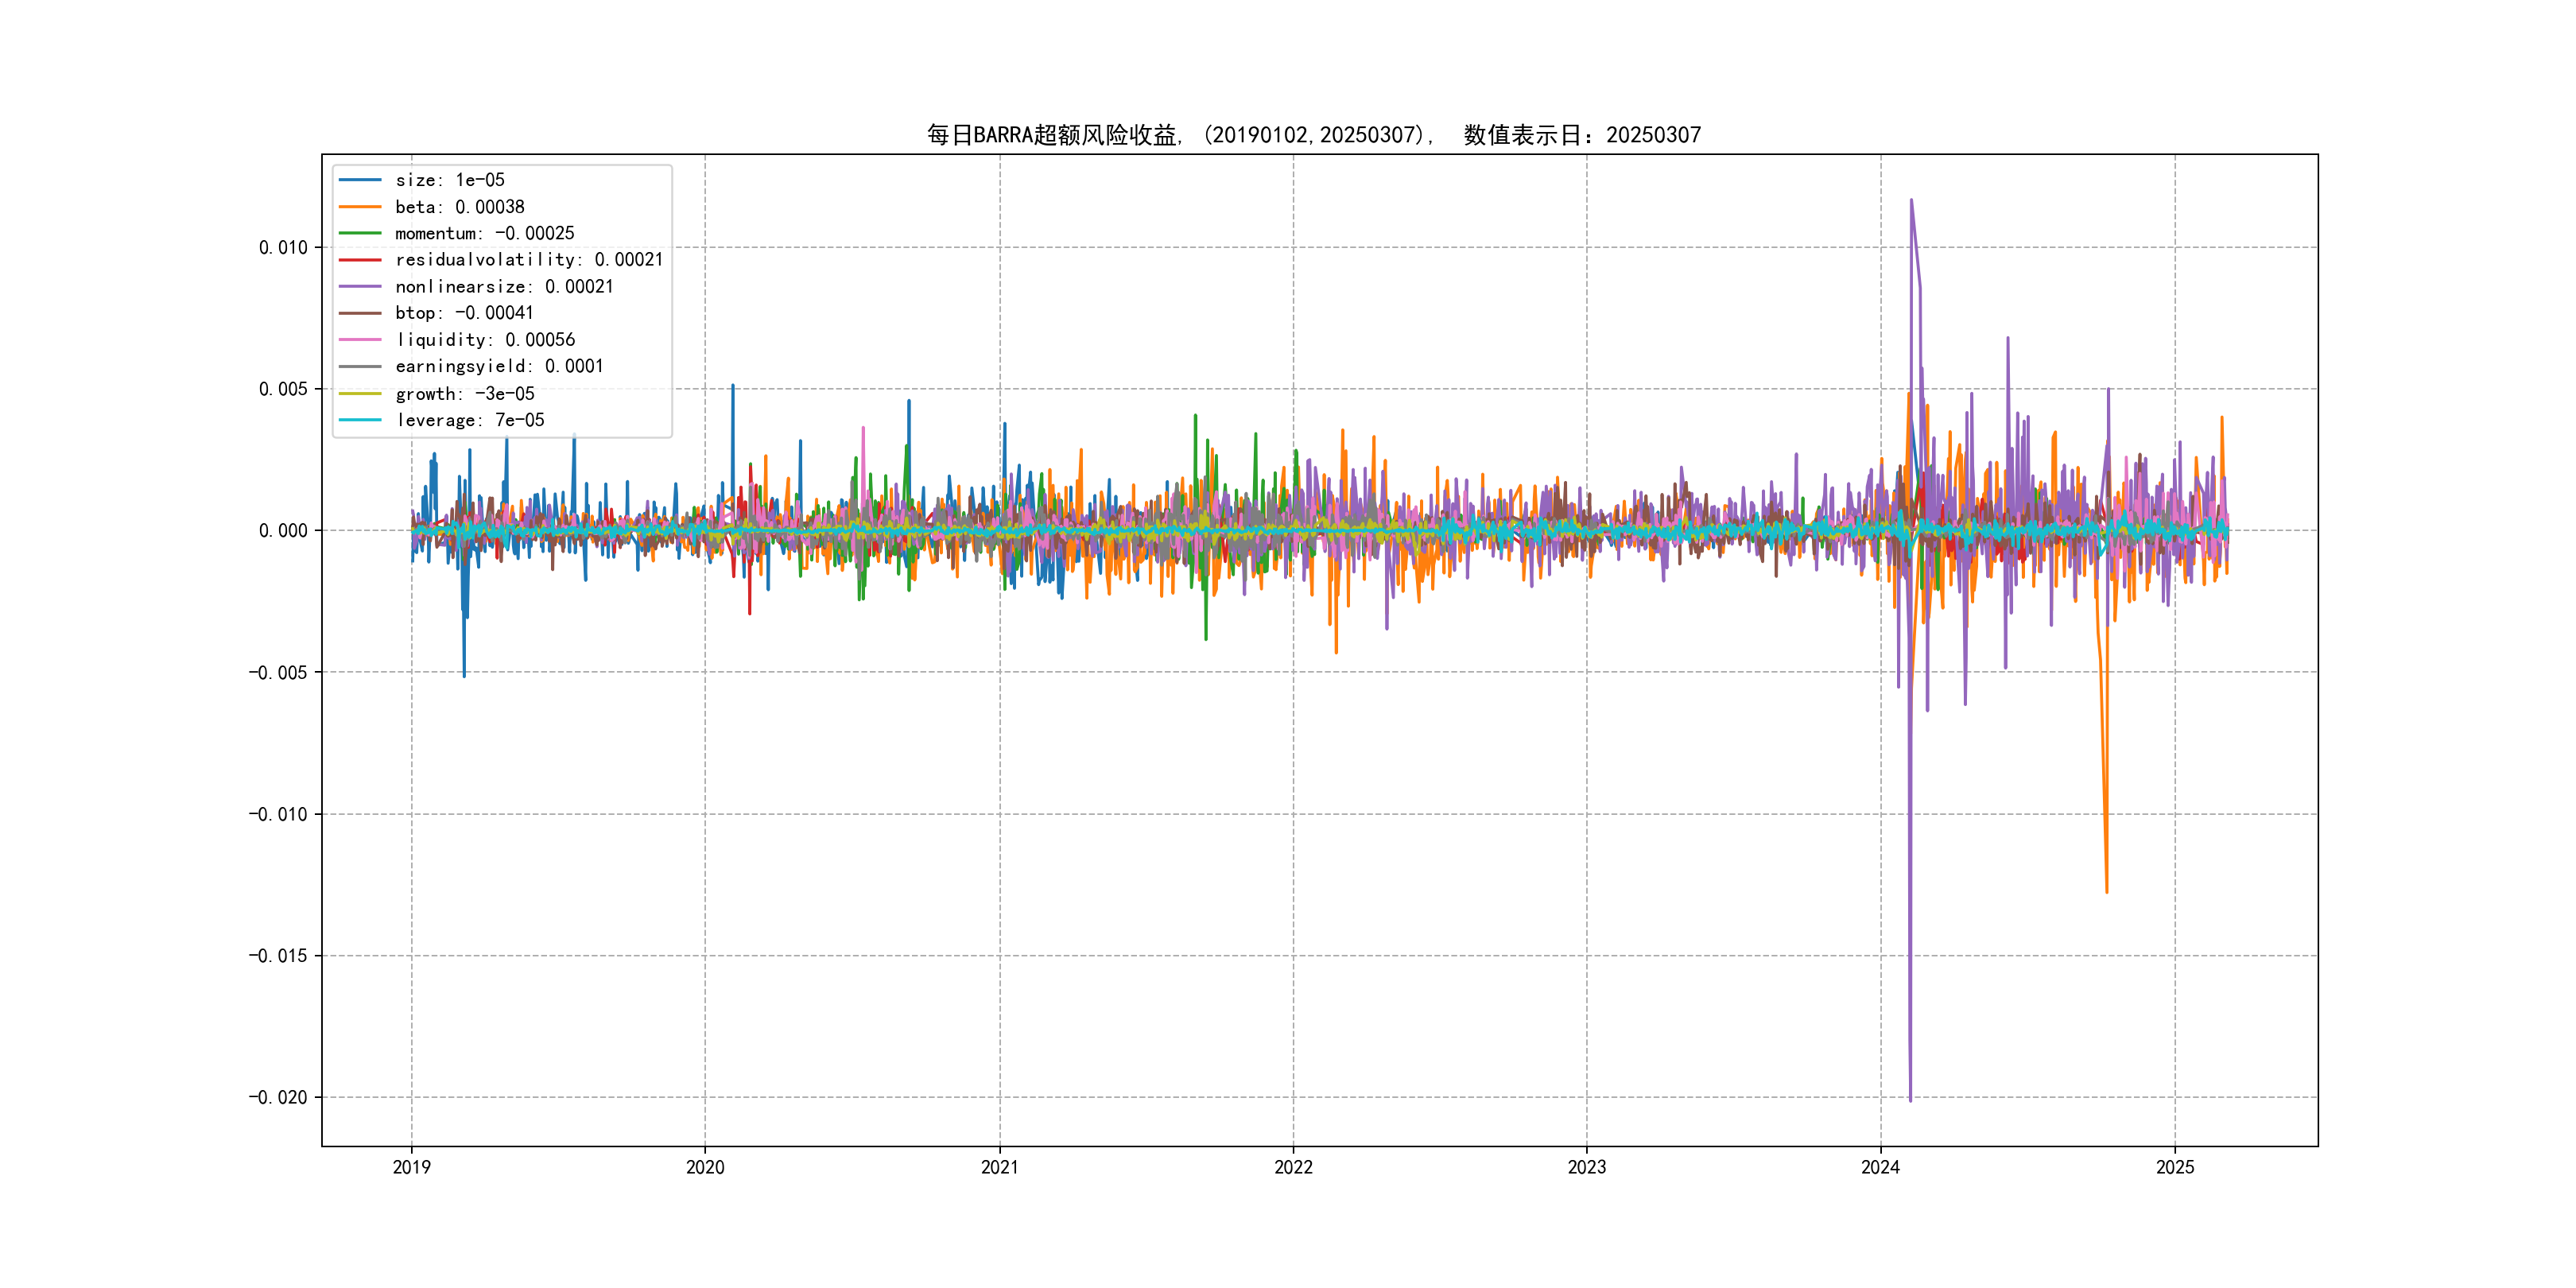Click the brown btop legend line
Image resolution: width=2576 pixels, height=1288 pixels.
(360, 313)
